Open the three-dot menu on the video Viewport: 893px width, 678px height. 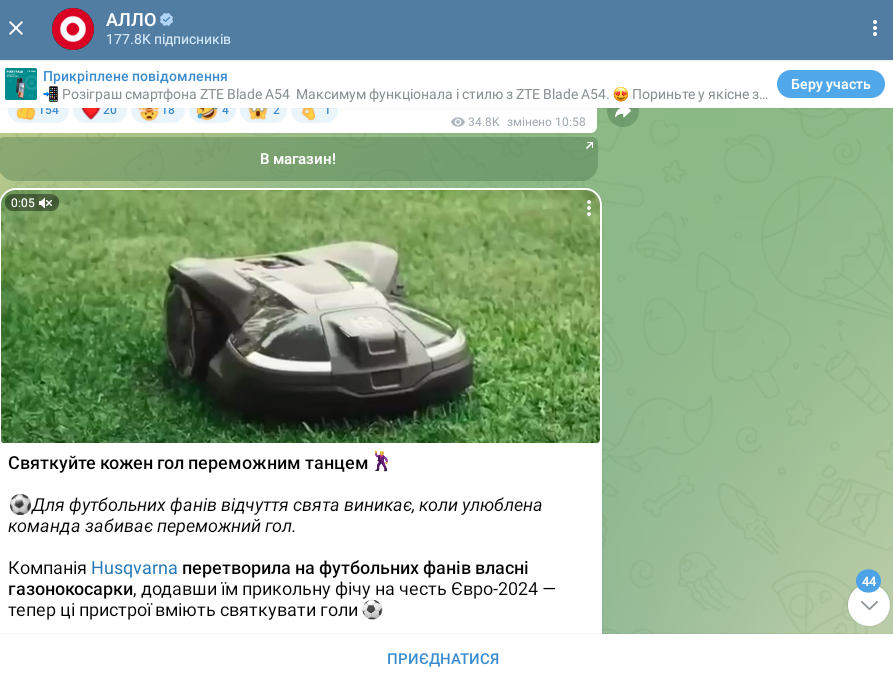click(x=590, y=207)
